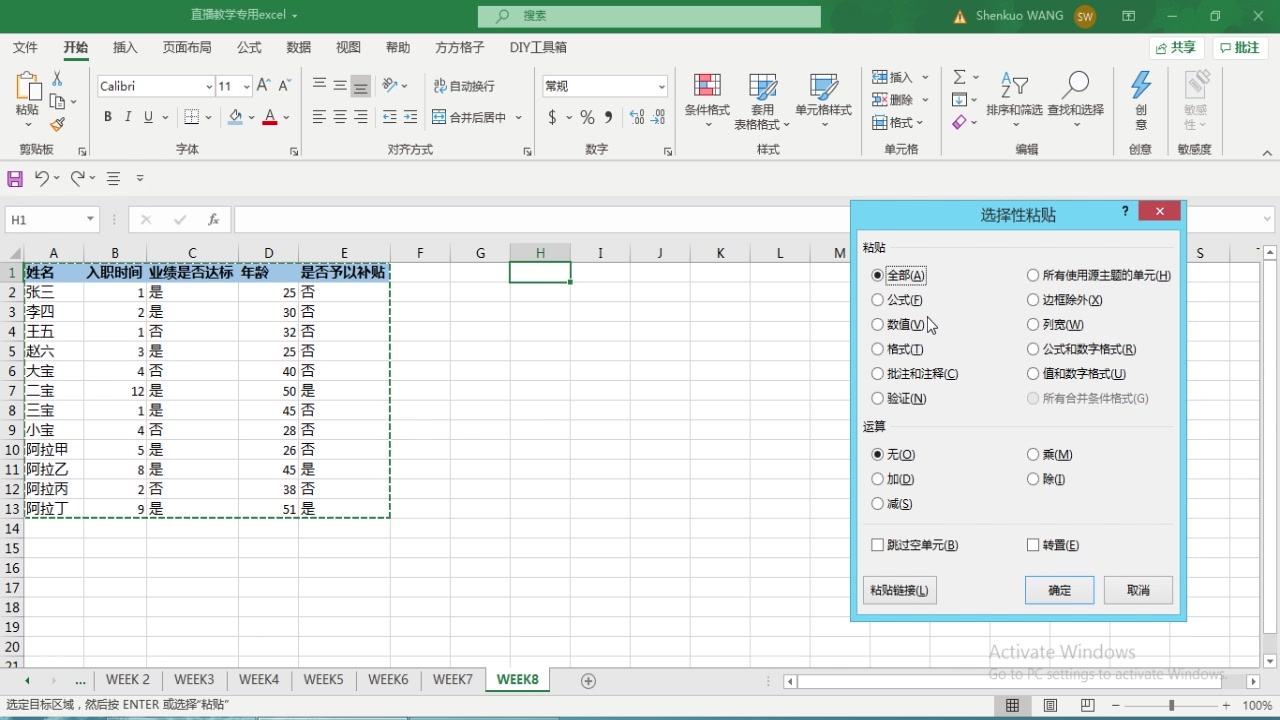1280x720 pixels.
Task: Apply percent style format
Action: (x=587, y=117)
